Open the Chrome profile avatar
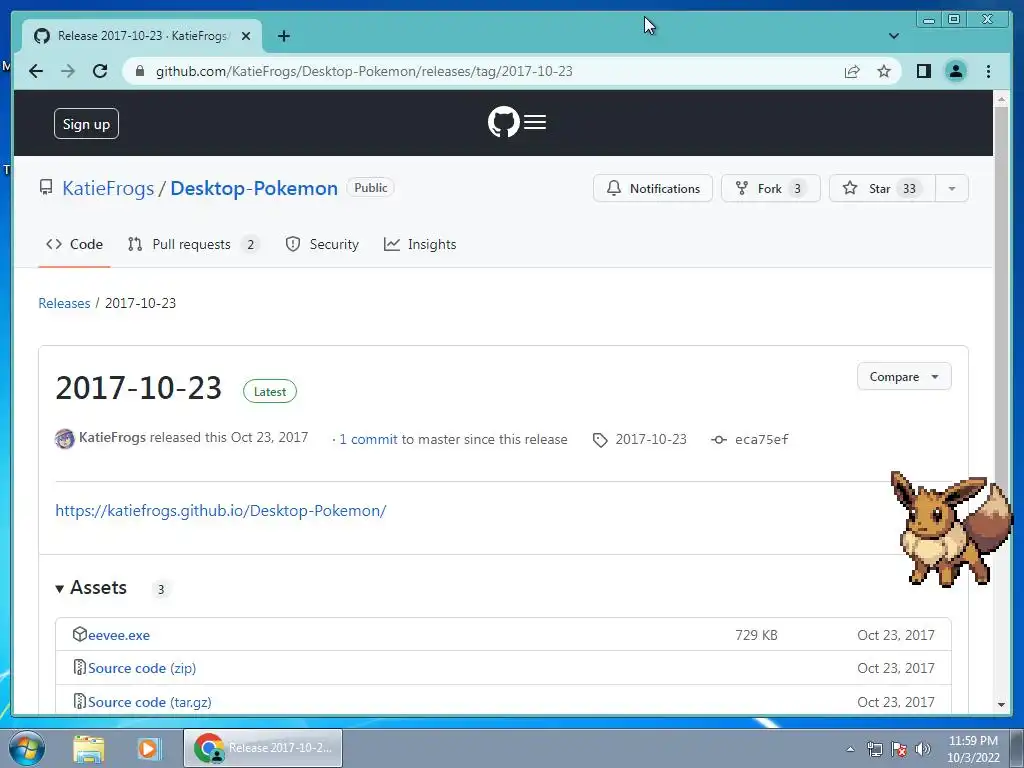Viewport: 1024px width, 768px height. (x=955, y=71)
